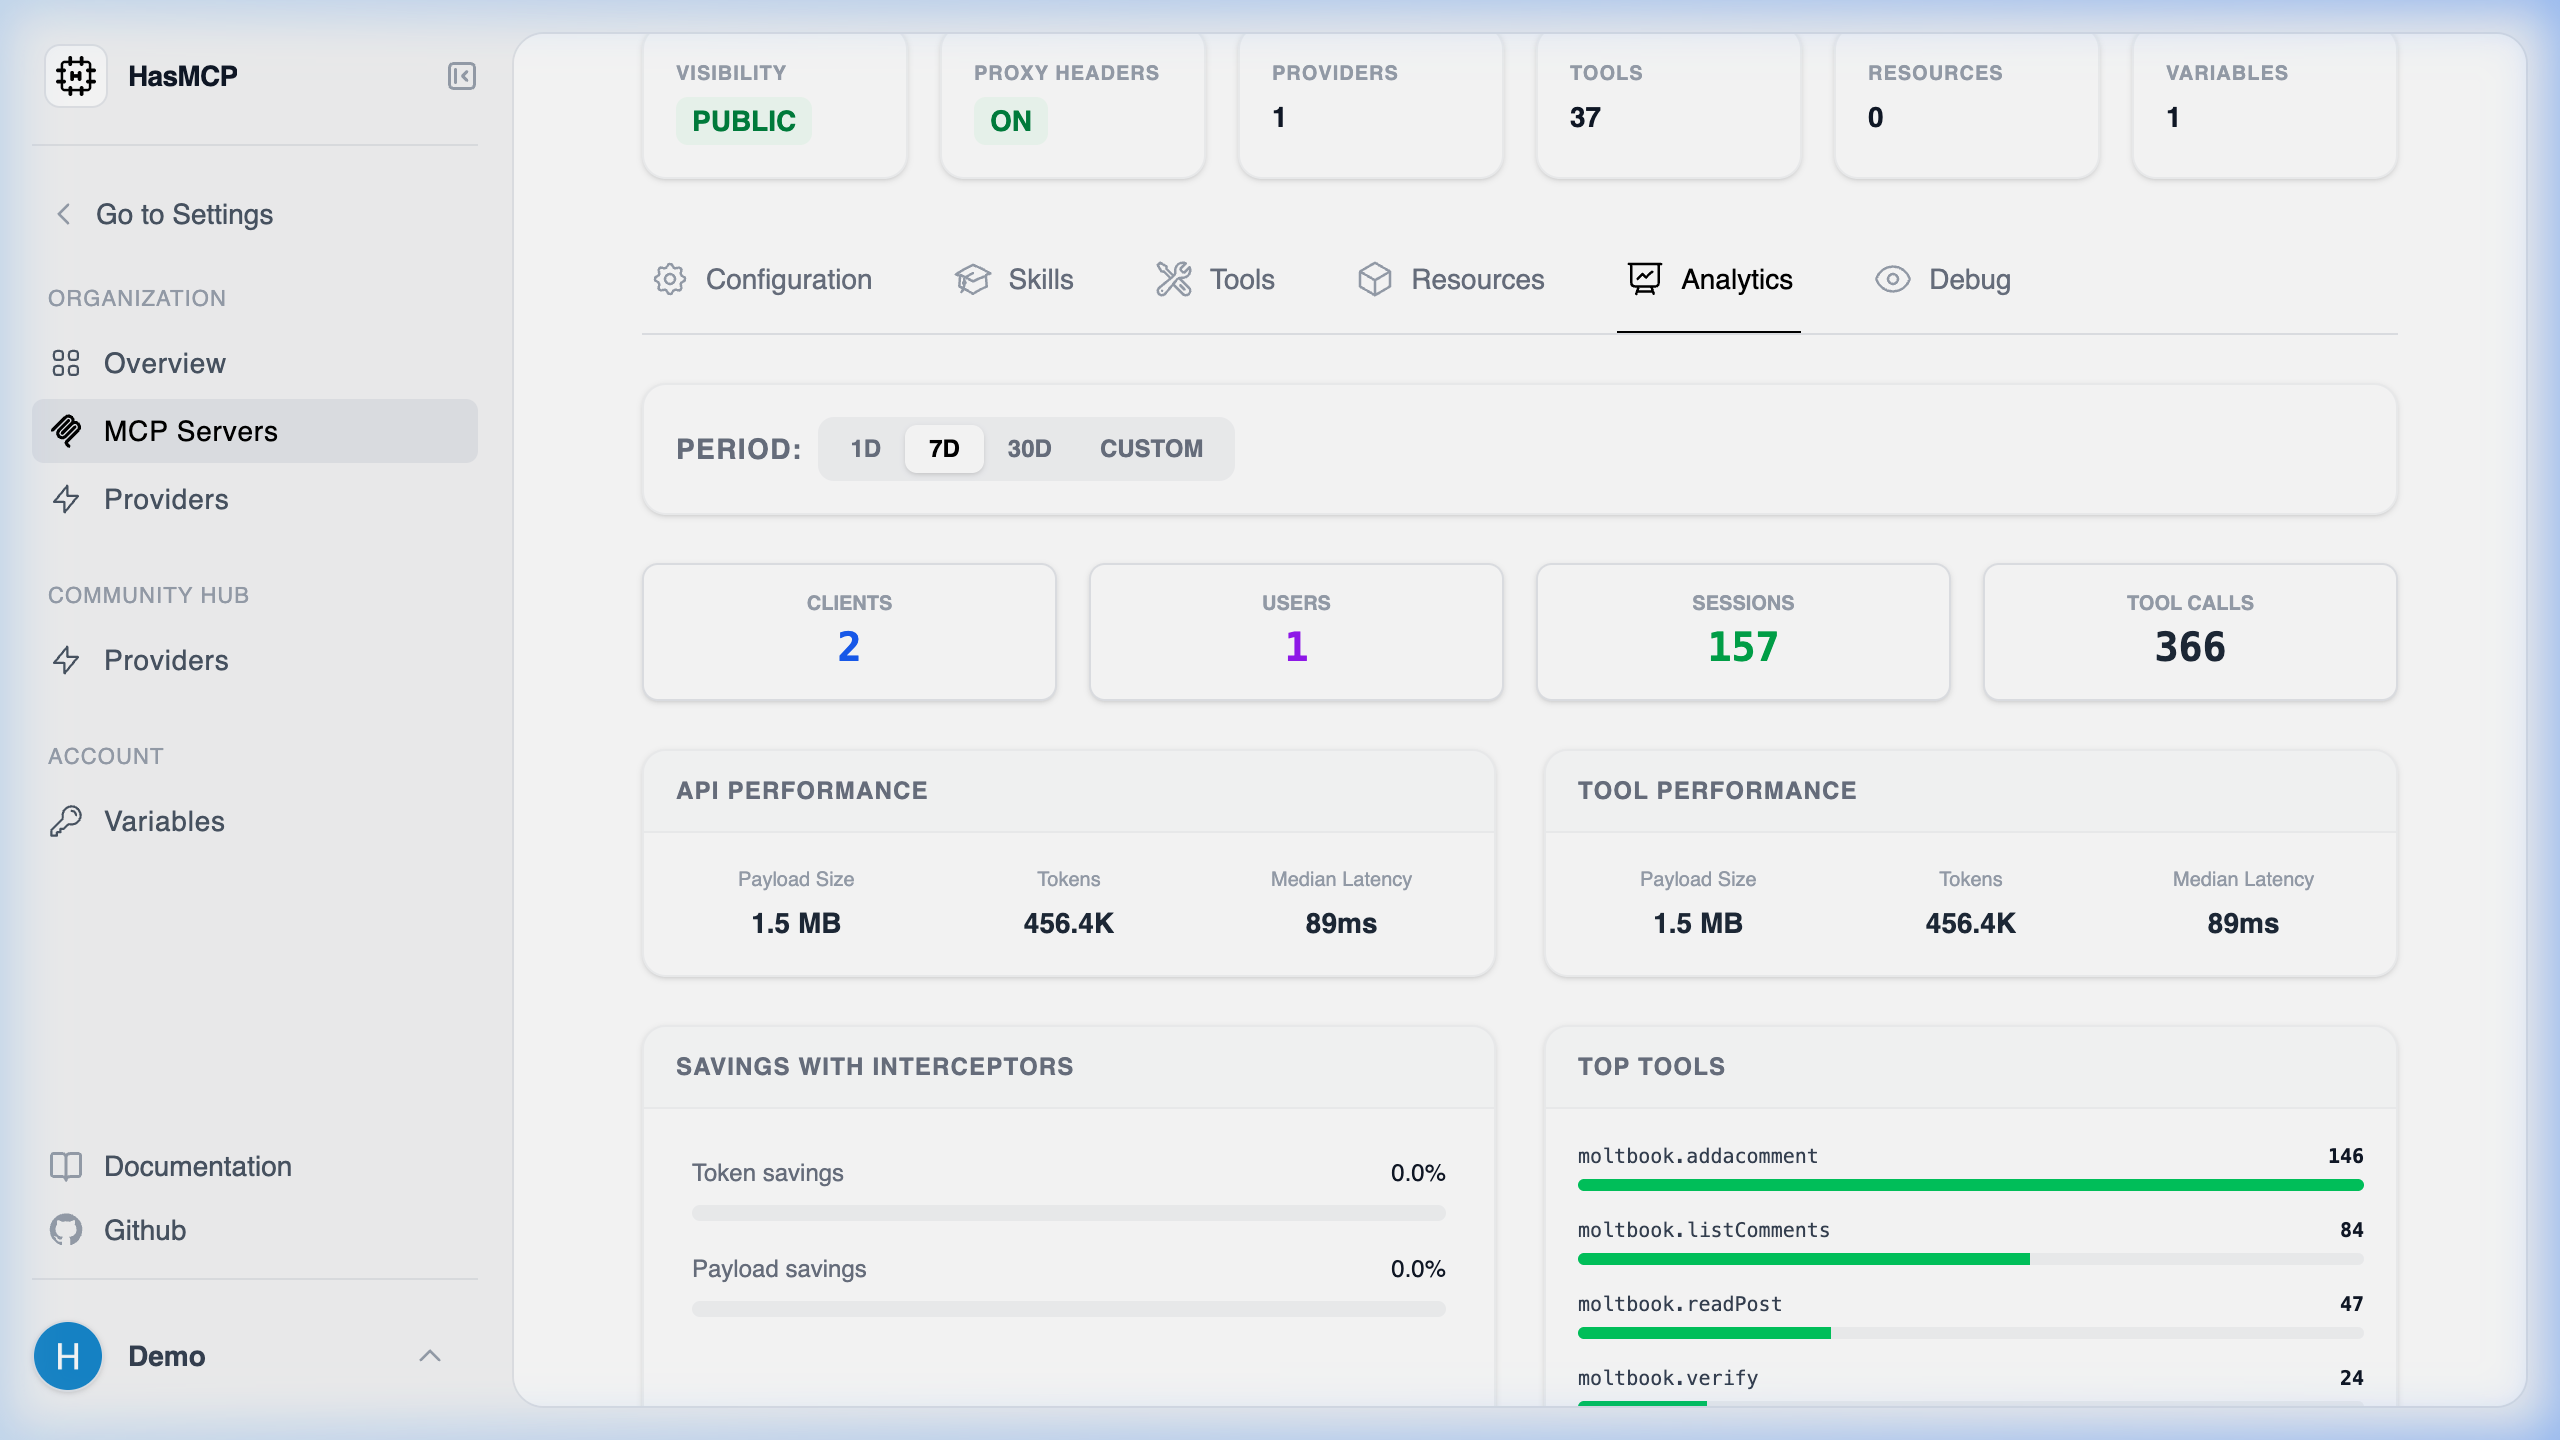The image size is (2560, 1440).
Task: Collapse the sidebar using the collapse icon
Action: (461, 75)
